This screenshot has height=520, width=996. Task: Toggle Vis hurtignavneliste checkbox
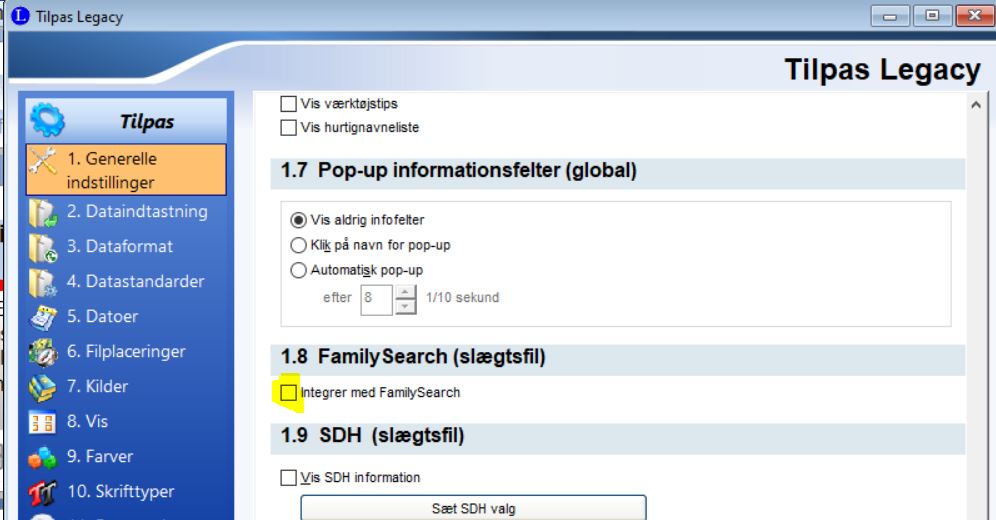(x=288, y=128)
